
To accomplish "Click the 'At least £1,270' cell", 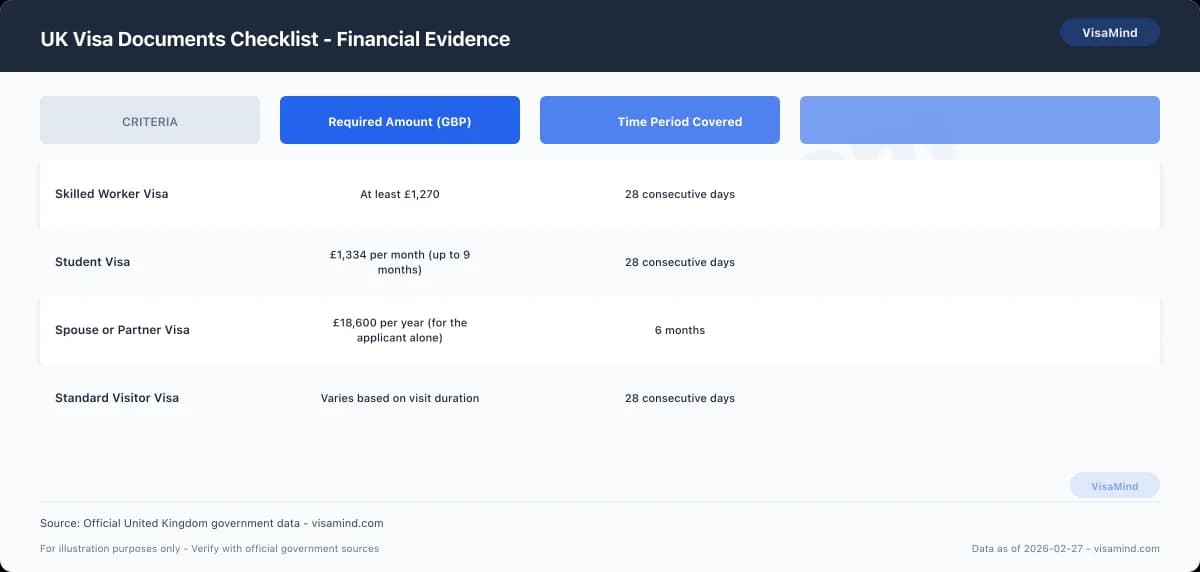I will [400, 194].
